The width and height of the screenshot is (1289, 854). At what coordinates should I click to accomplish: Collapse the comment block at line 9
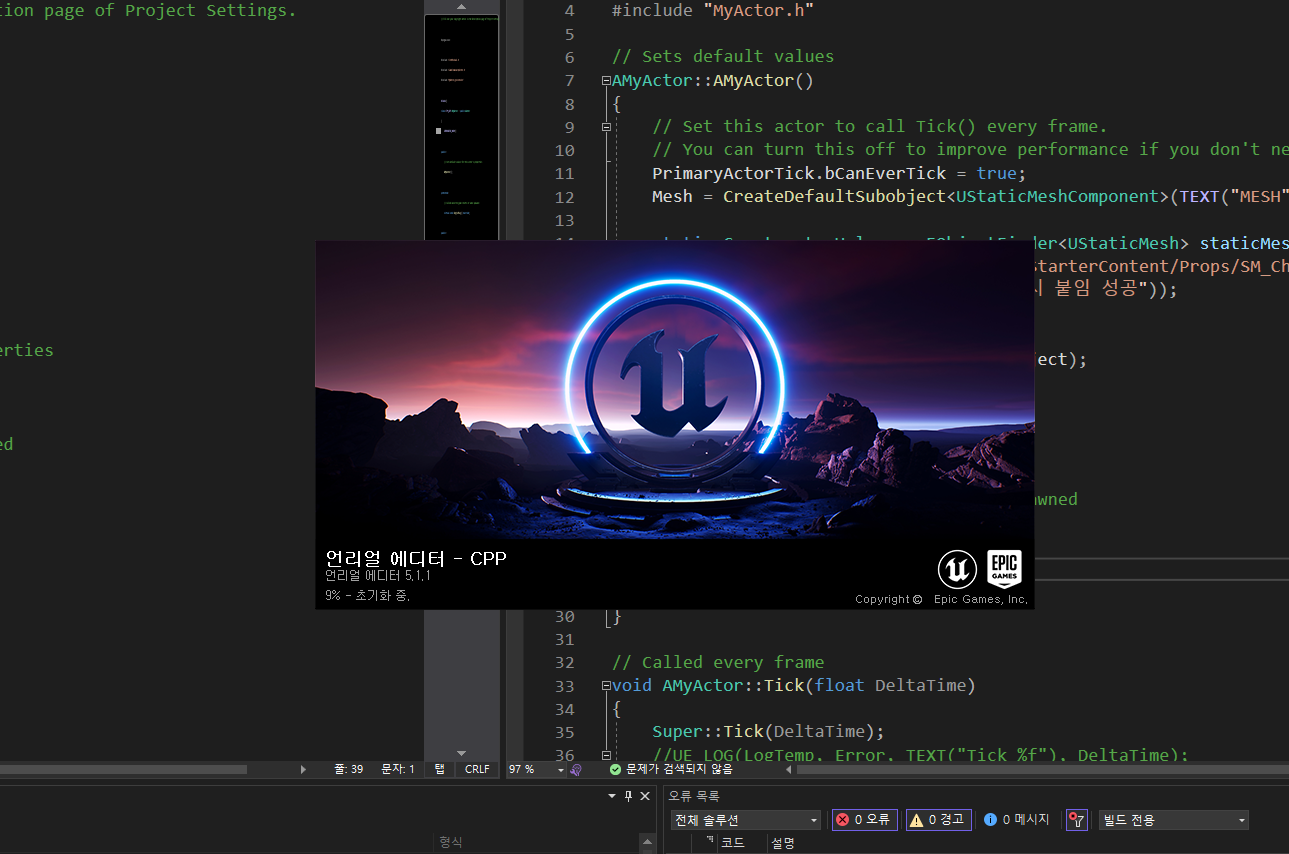click(606, 127)
